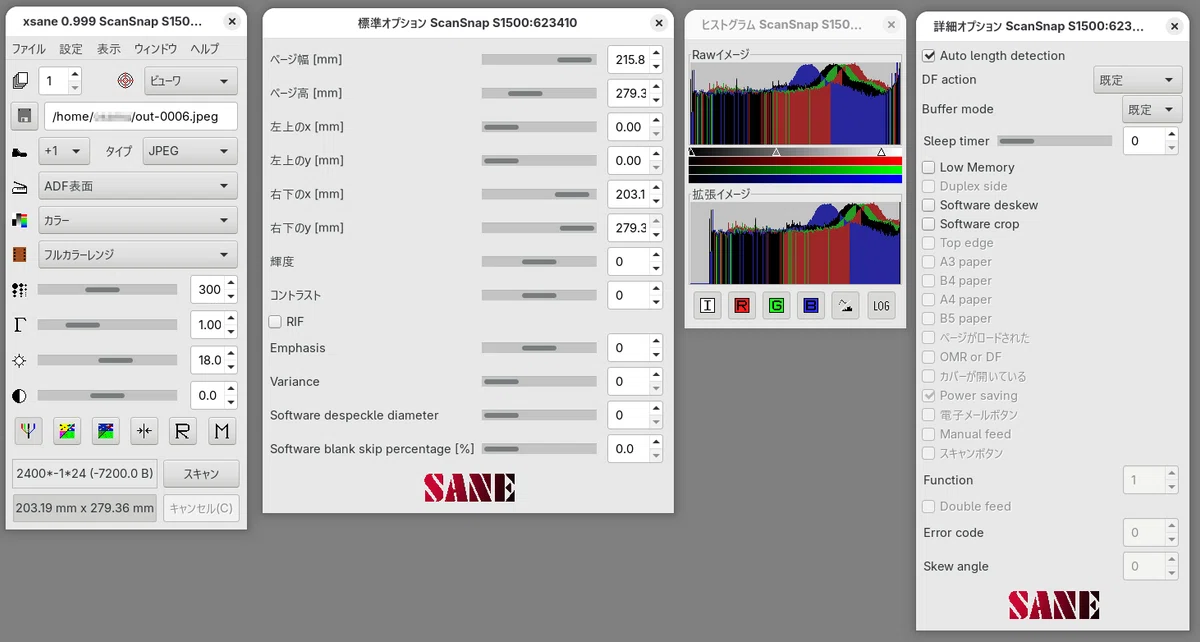Click the negative/invert arrows icon in xsane

pyautogui.click(x=145, y=431)
